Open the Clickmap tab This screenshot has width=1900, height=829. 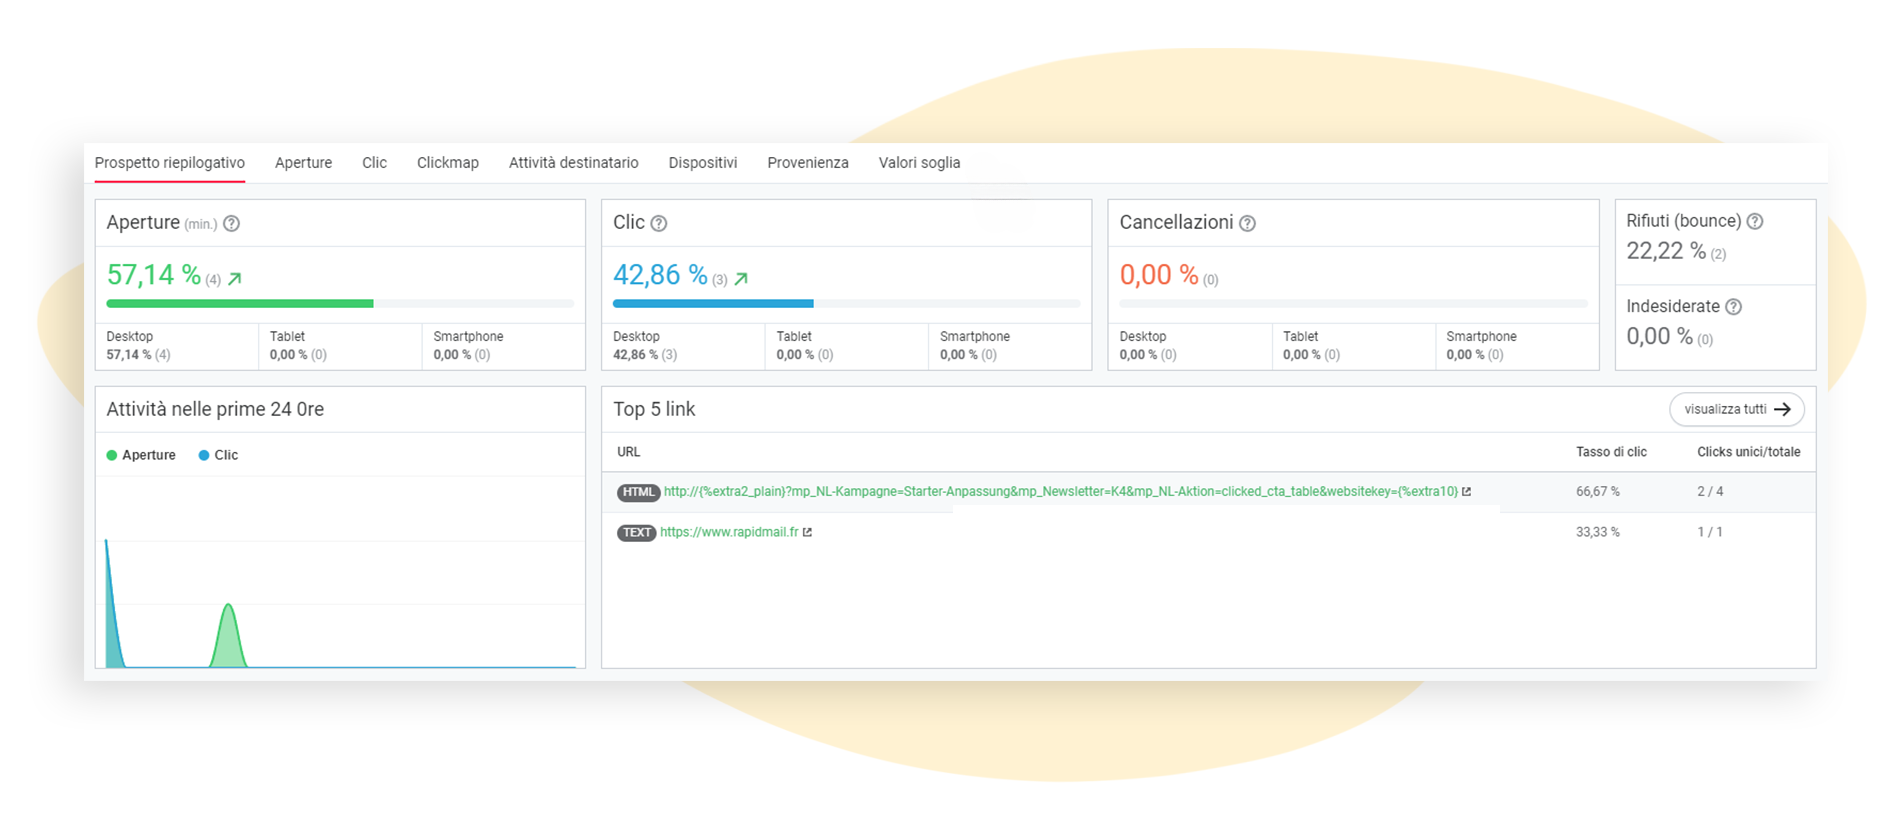tap(447, 163)
